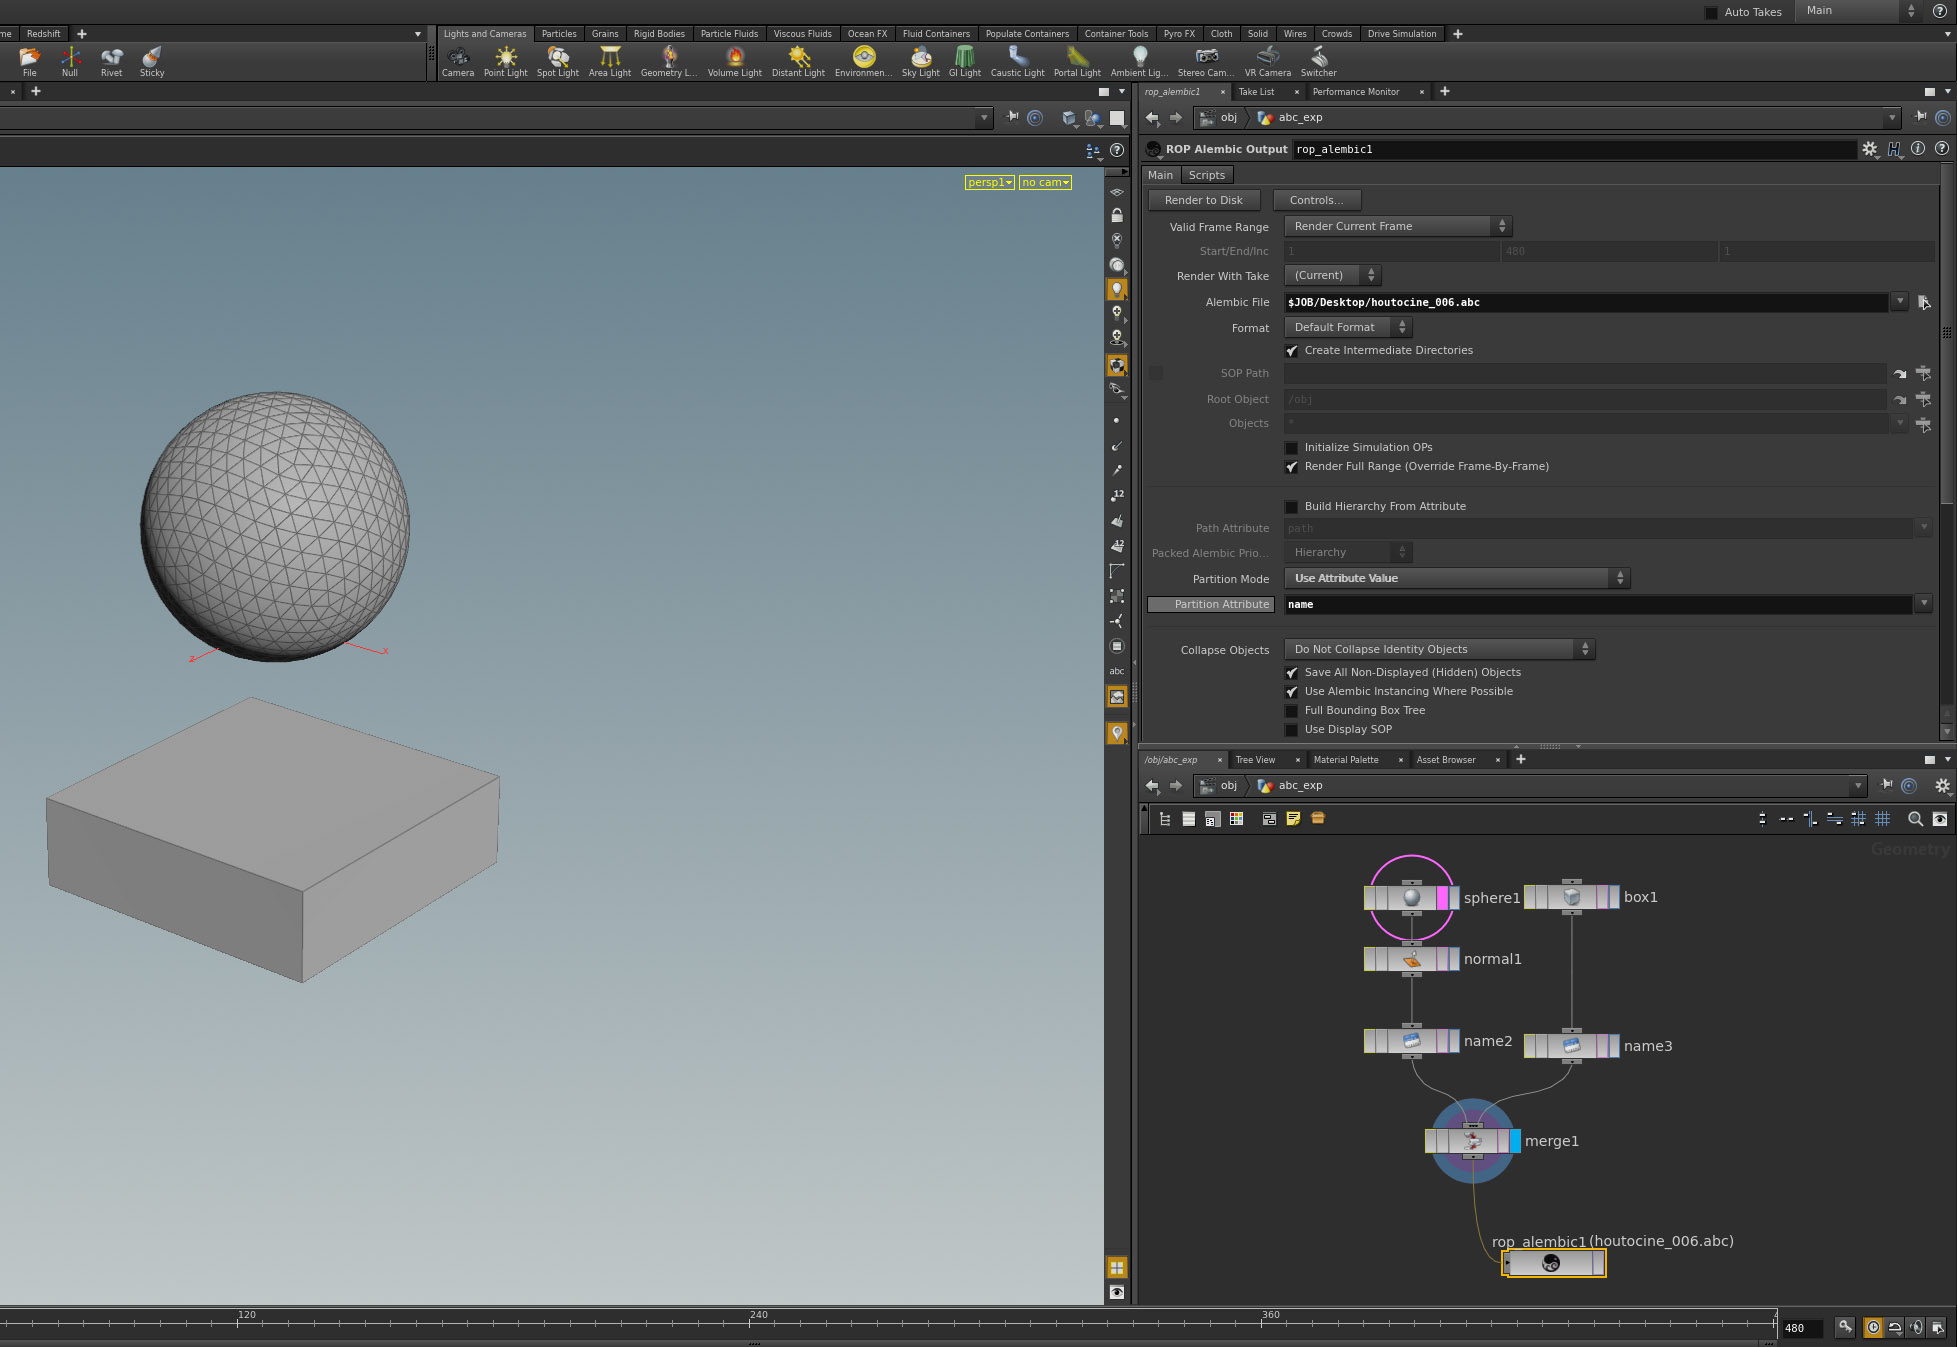This screenshot has height=1347, width=1957.
Task: Open the Alembic File chooser icon
Action: pyautogui.click(x=1923, y=302)
